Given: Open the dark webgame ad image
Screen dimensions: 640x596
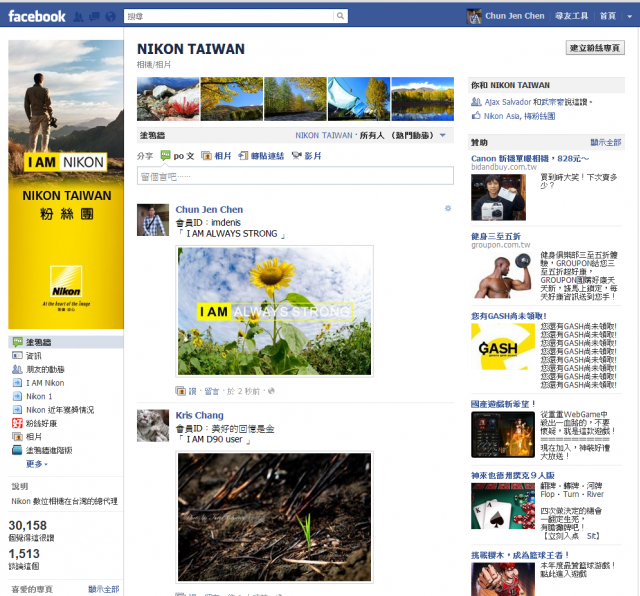Looking at the screenshot, I should pyautogui.click(x=503, y=434).
